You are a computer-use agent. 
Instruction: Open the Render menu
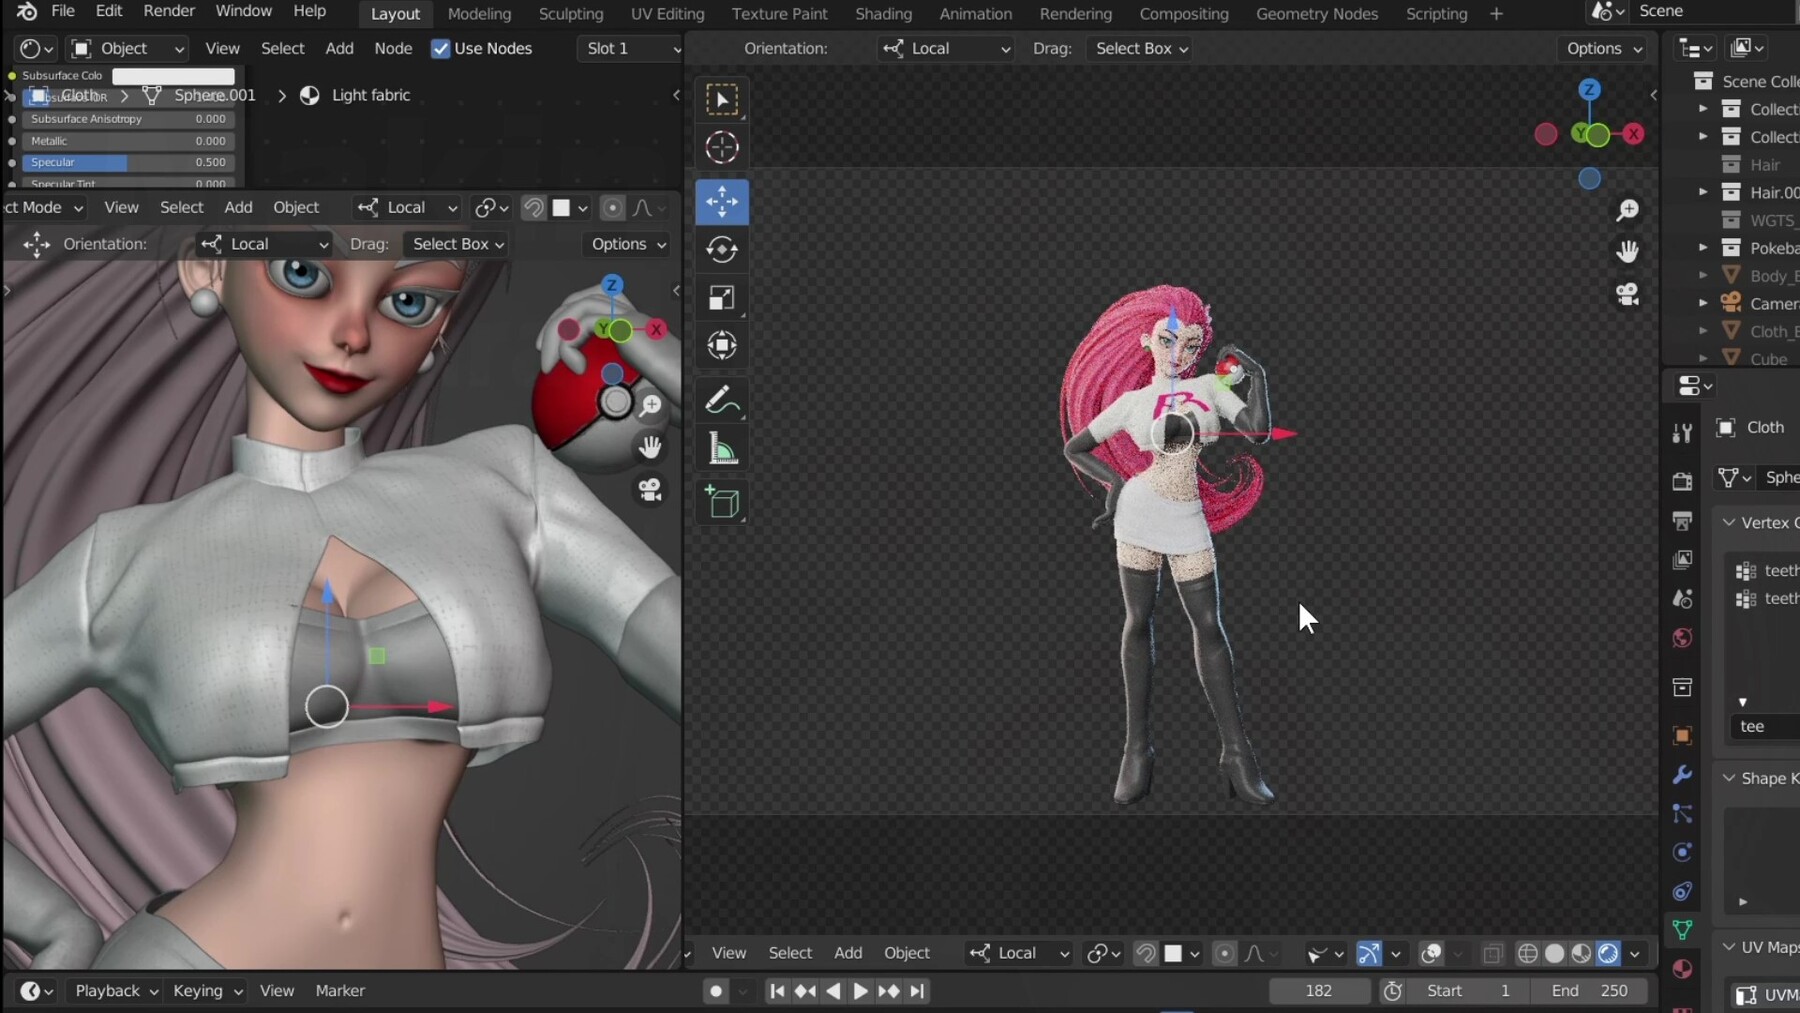(x=170, y=11)
